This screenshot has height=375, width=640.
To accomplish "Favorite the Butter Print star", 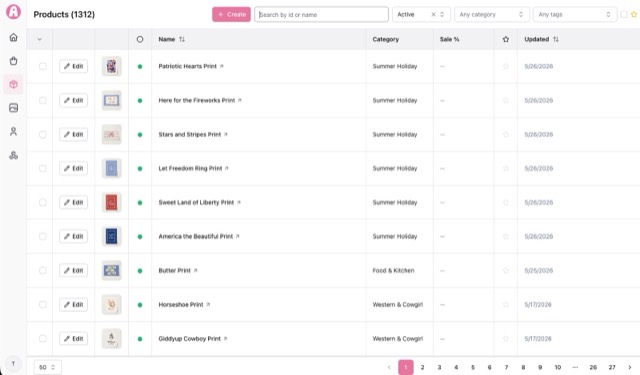I will (506, 271).
